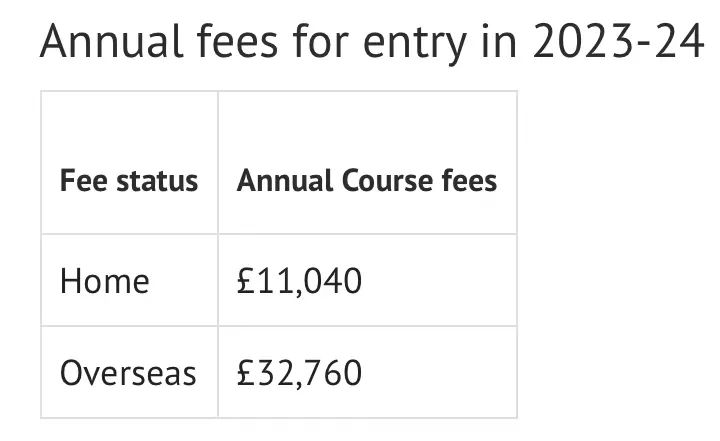Click the word 'entry' in the heading

click(x=415, y=45)
